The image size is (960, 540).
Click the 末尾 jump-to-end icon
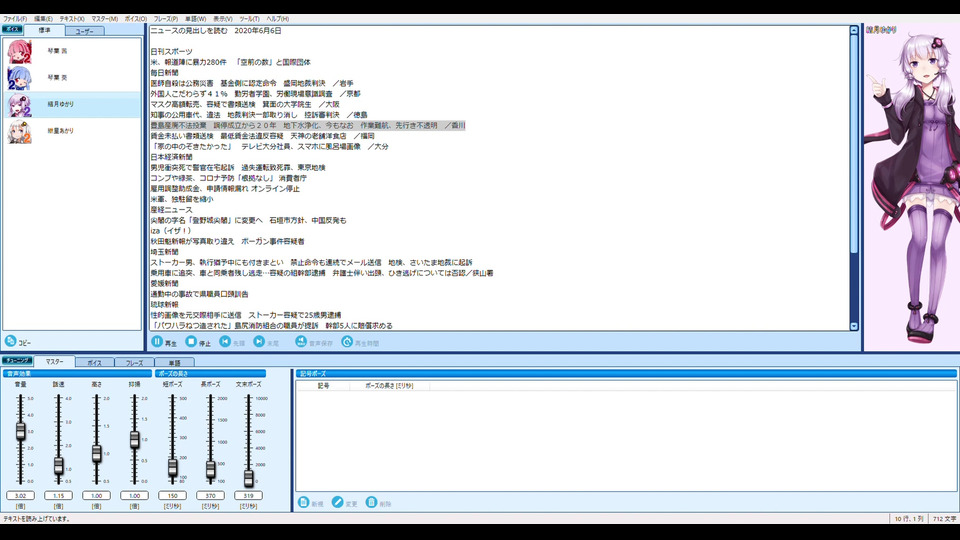pyautogui.click(x=260, y=342)
